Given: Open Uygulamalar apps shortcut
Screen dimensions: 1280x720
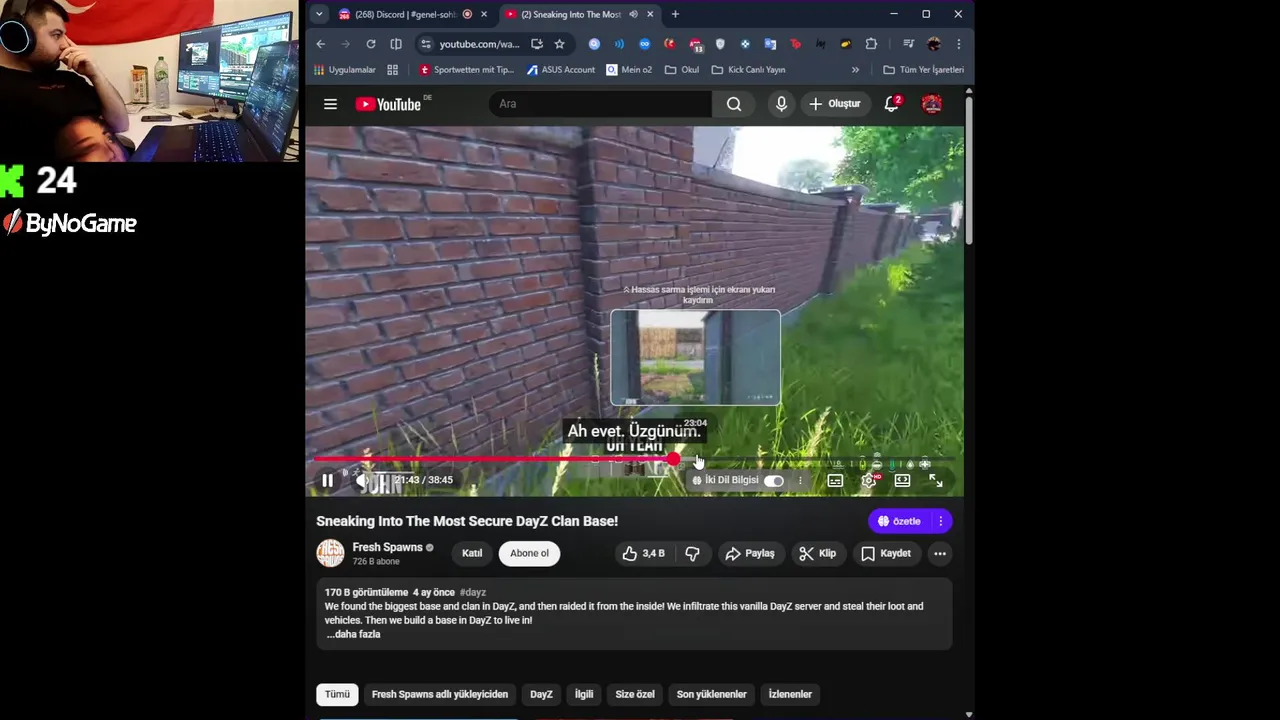Looking at the screenshot, I should 345,70.
